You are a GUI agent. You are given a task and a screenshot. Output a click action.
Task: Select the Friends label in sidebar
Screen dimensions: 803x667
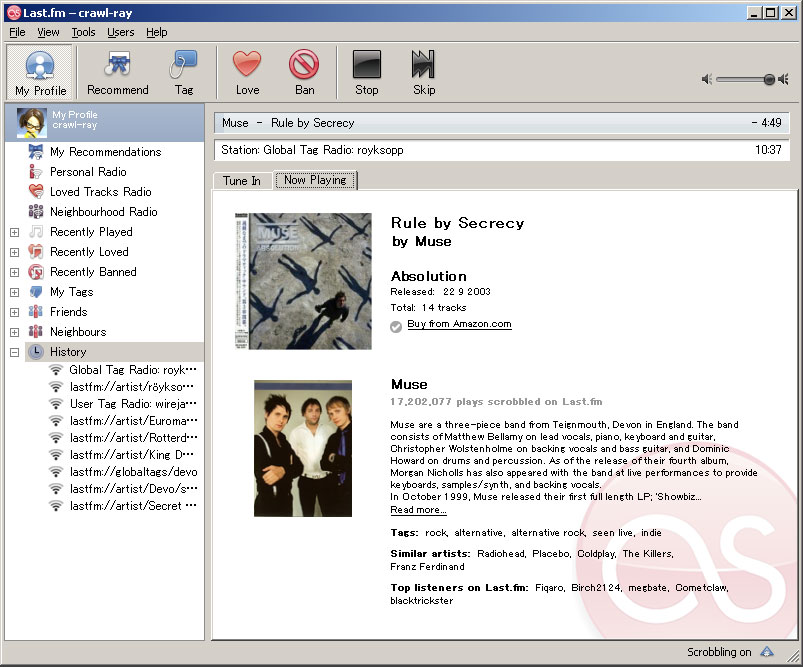click(69, 311)
